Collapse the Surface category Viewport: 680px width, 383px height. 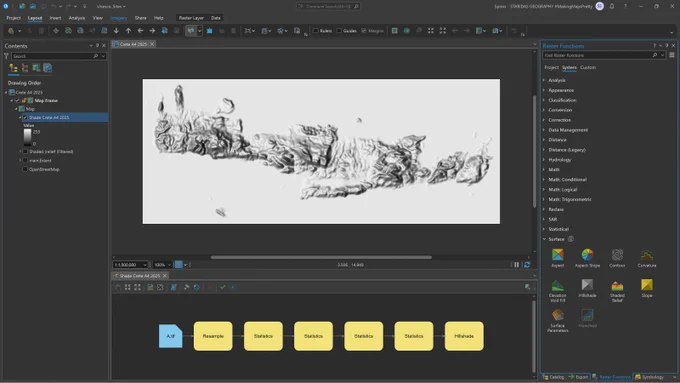(544, 239)
